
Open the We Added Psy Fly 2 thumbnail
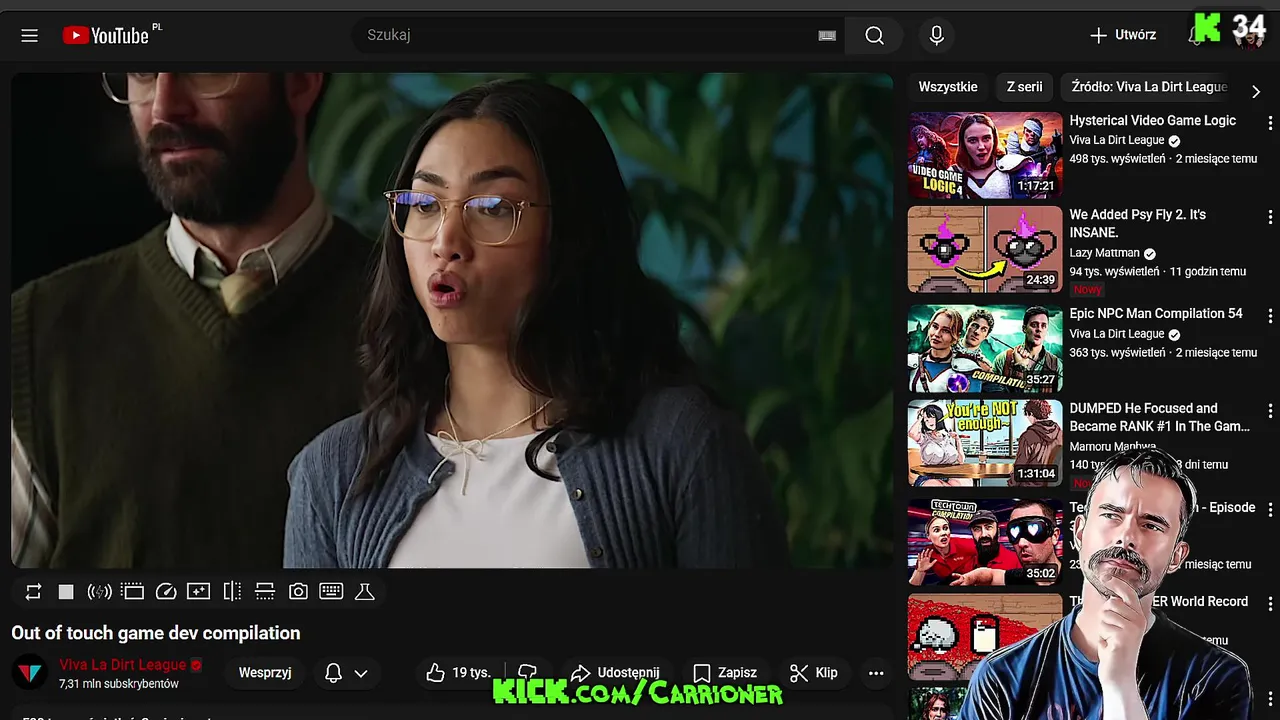985,249
